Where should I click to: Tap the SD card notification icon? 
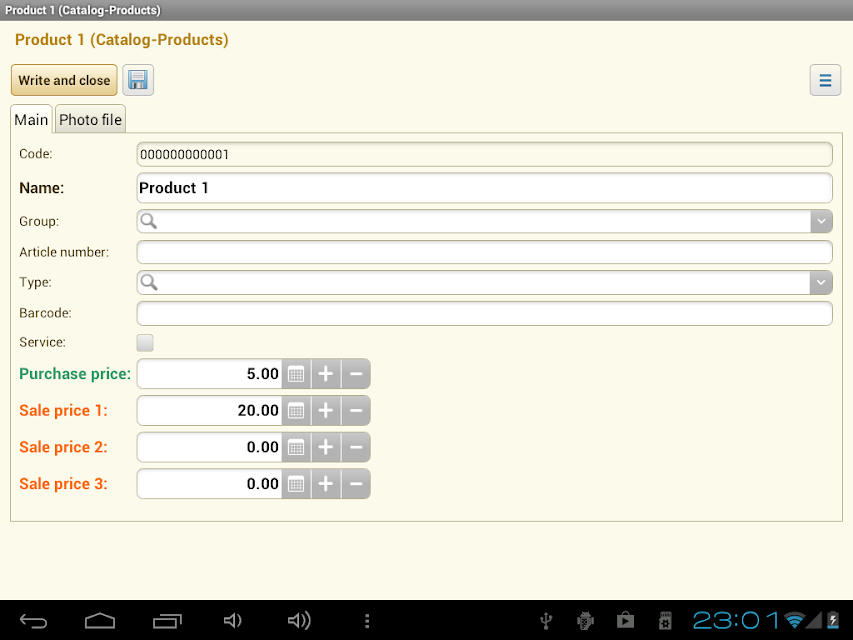point(665,620)
